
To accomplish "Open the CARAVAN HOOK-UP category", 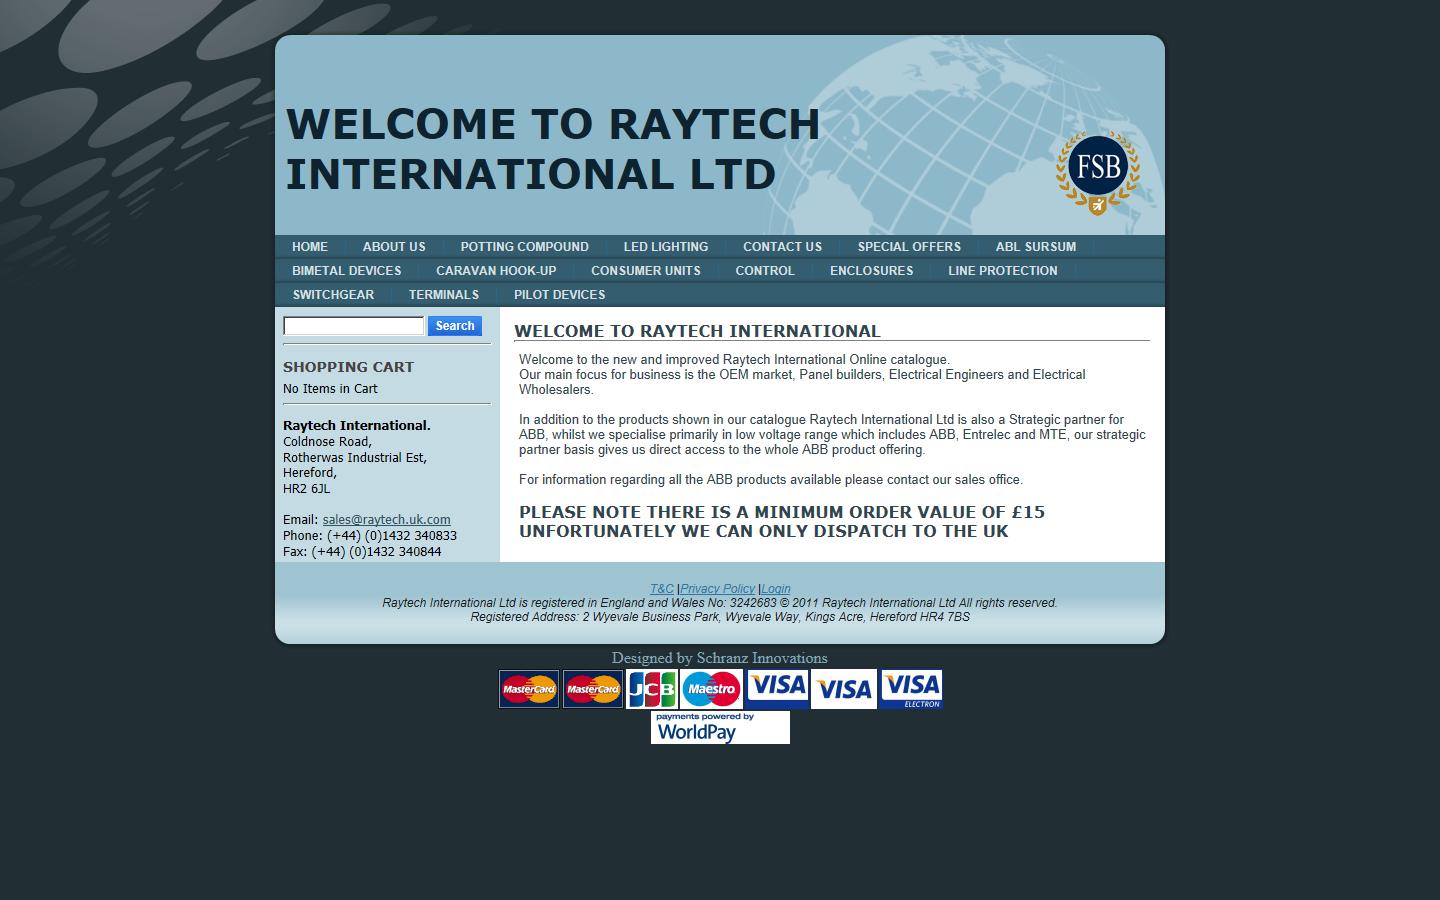I will [496, 271].
